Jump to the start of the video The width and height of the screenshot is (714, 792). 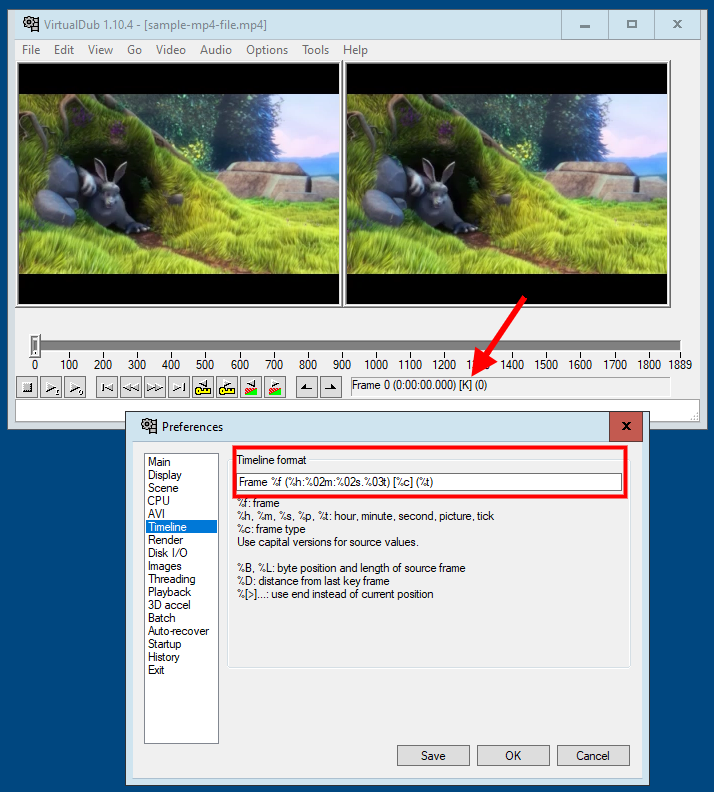[107, 387]
